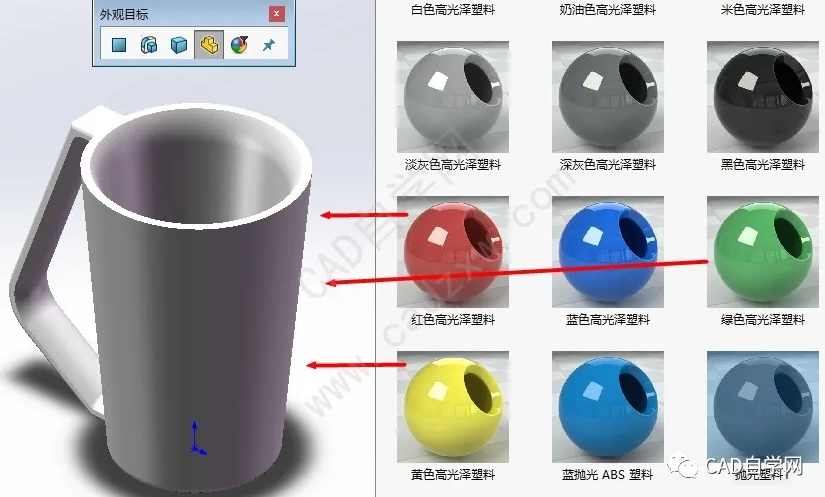825x497 pixels.
Task: Open the appearance color wheel icon
Action: [239, 45]
